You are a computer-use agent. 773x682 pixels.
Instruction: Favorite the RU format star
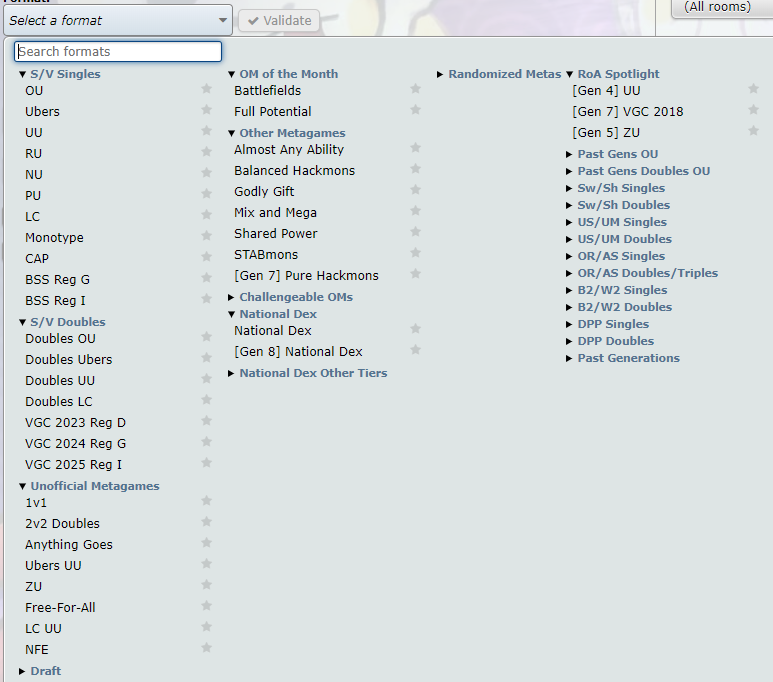(x=207, y=151)
